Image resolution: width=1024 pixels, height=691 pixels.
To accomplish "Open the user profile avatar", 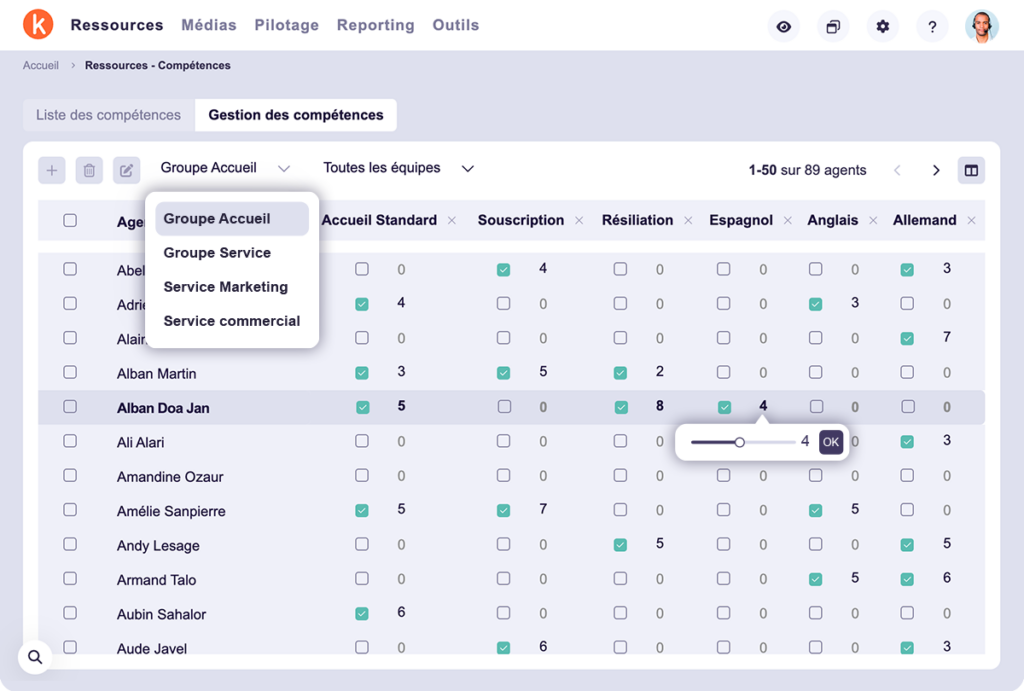I will (x=982, y=27).
